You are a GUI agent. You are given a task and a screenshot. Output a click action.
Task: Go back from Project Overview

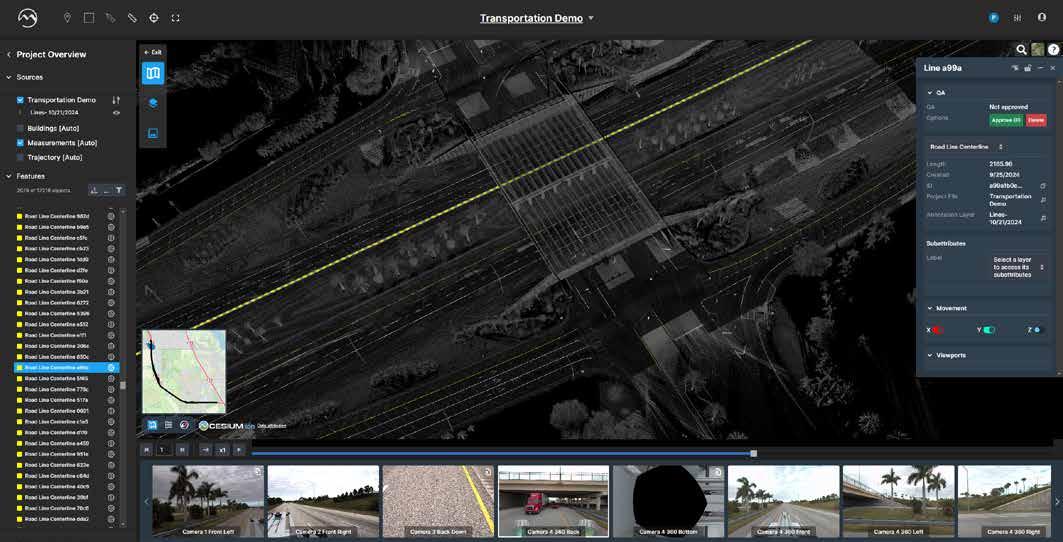(9, 54)
